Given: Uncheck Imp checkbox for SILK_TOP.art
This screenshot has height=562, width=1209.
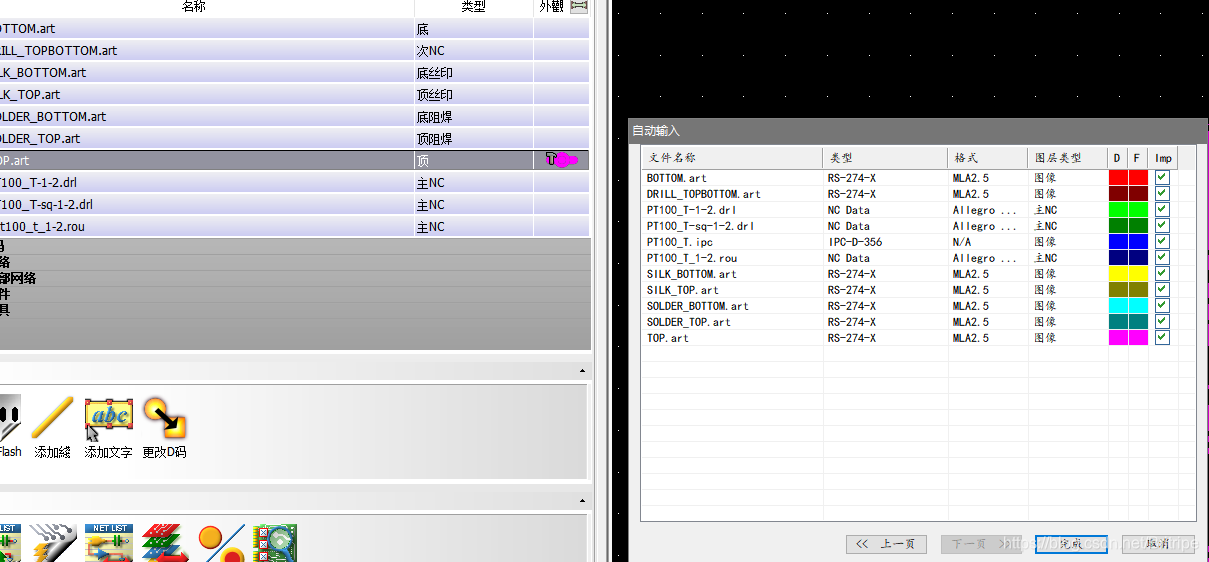Looking at the screenshot, I should tap(1162, 290).
